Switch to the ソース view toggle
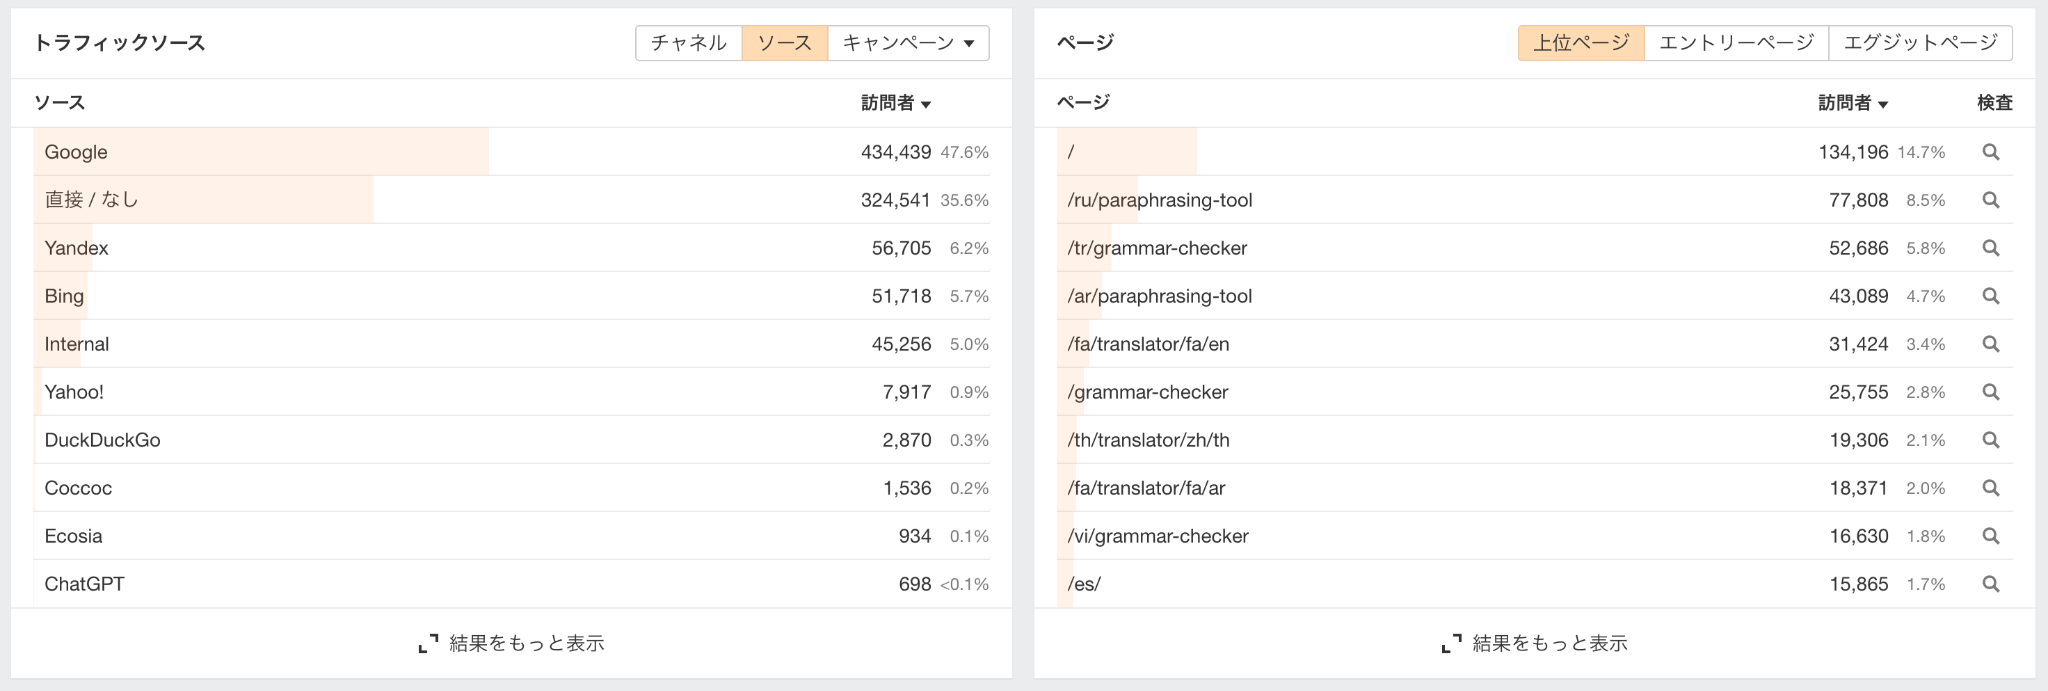The width and height of the screenshot is (2048, 691). click(785, 43)
